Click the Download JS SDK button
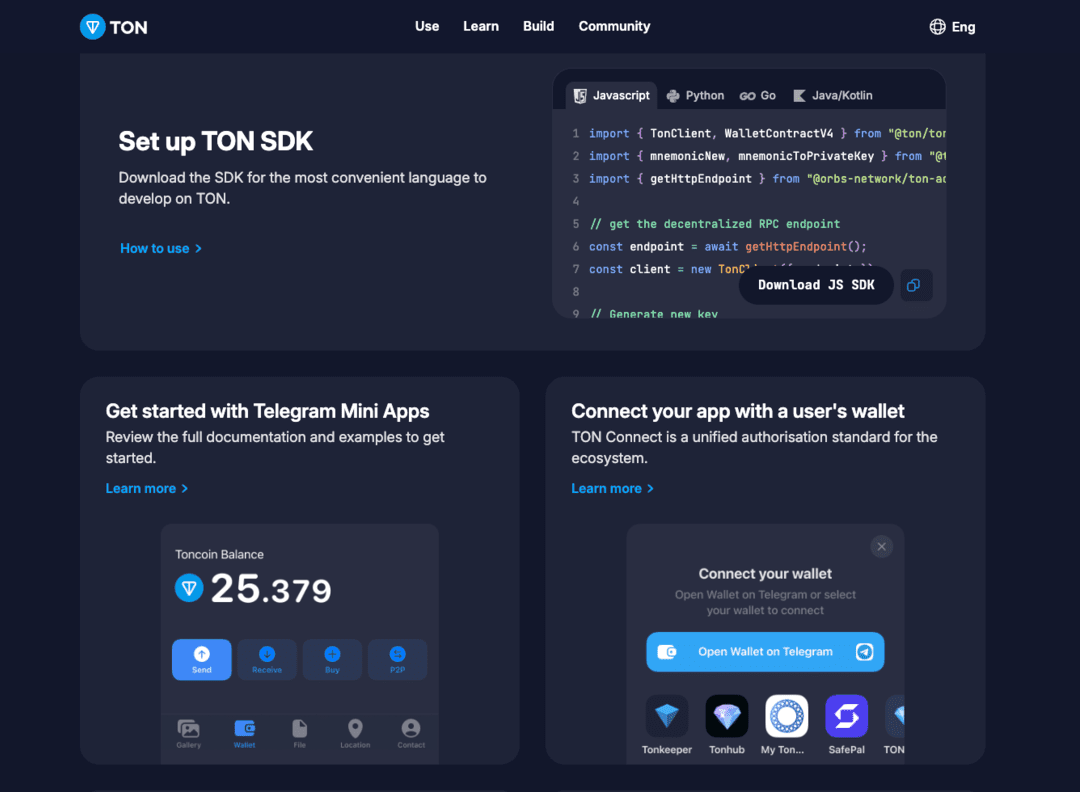Viewport: 1080px width, 792px height. (x=816, y=285)
